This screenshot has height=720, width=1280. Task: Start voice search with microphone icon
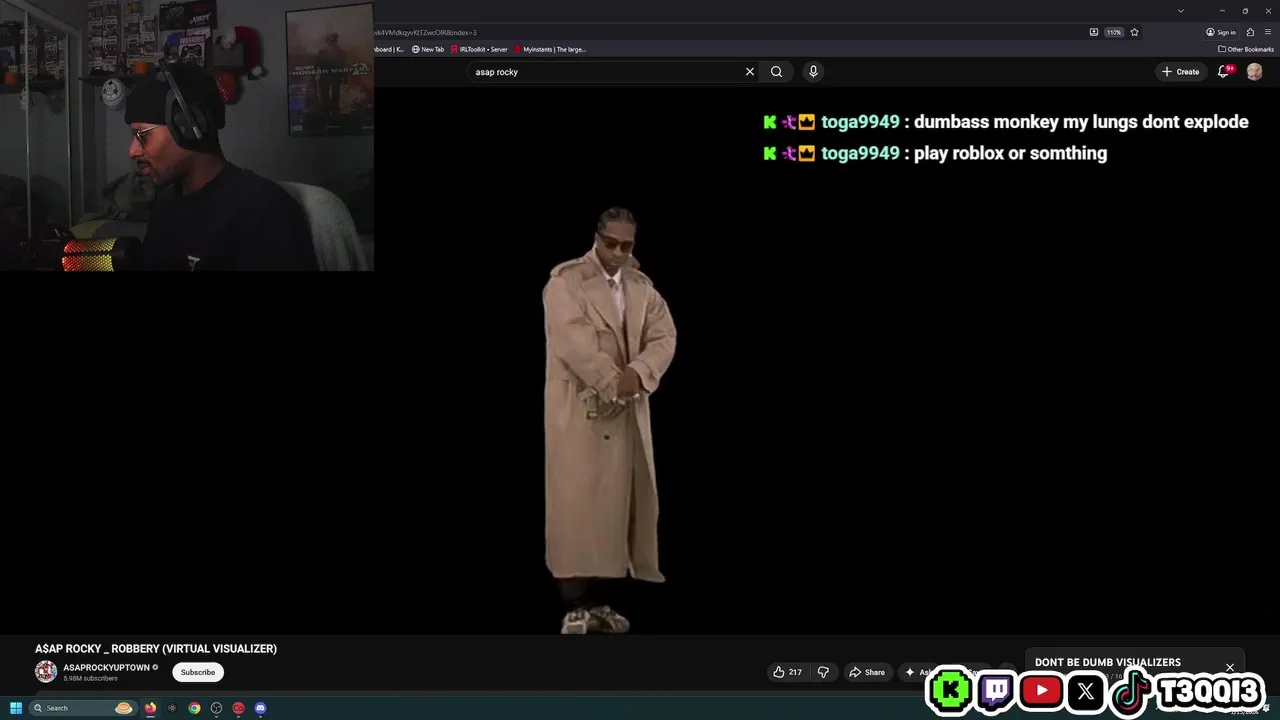point(813,72)
